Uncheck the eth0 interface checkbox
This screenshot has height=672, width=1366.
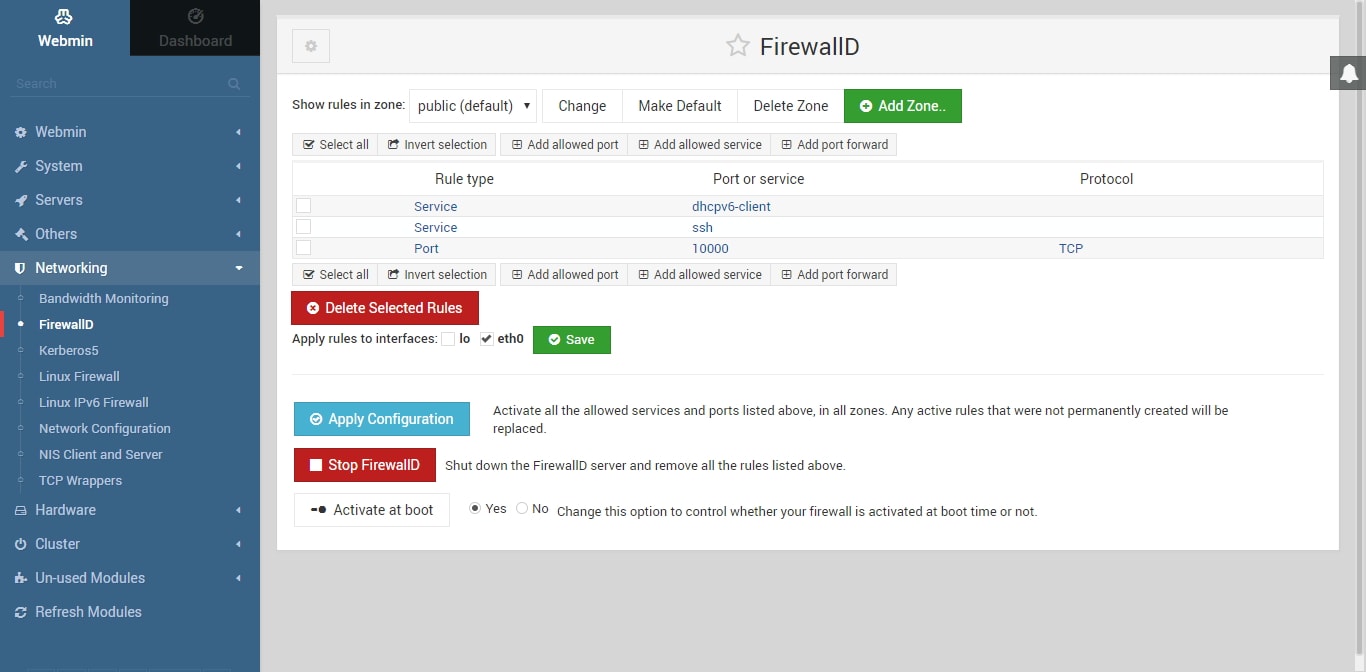click(486, 339)
